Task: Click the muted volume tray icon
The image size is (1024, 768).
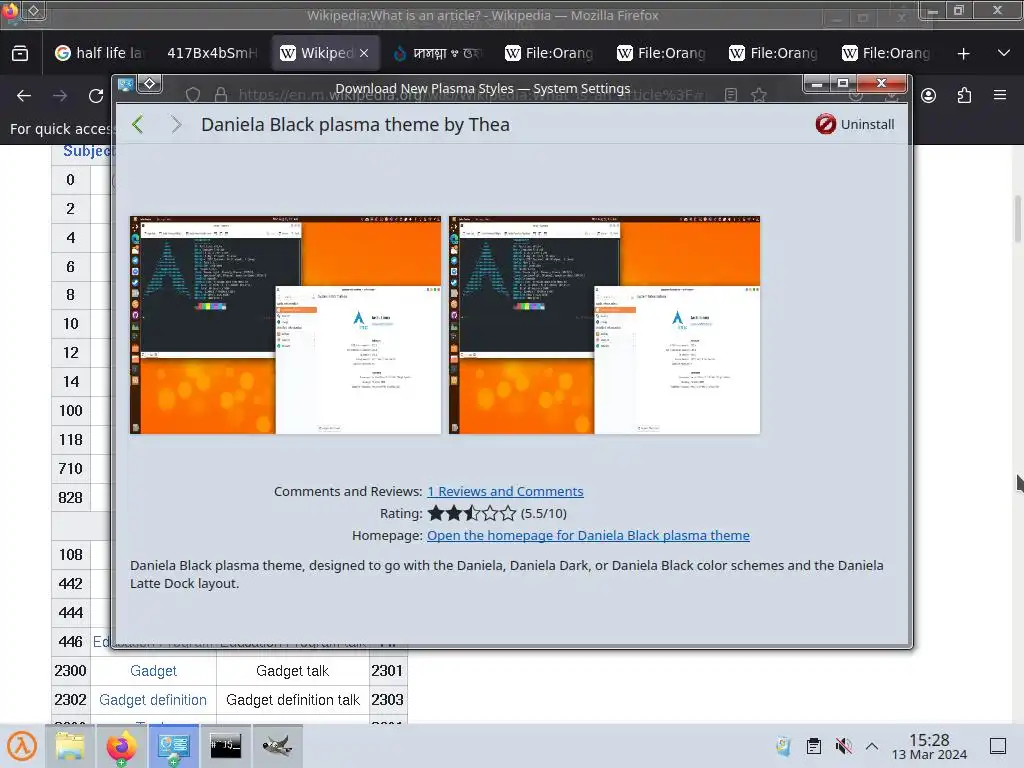Action: tap(843, 746)
